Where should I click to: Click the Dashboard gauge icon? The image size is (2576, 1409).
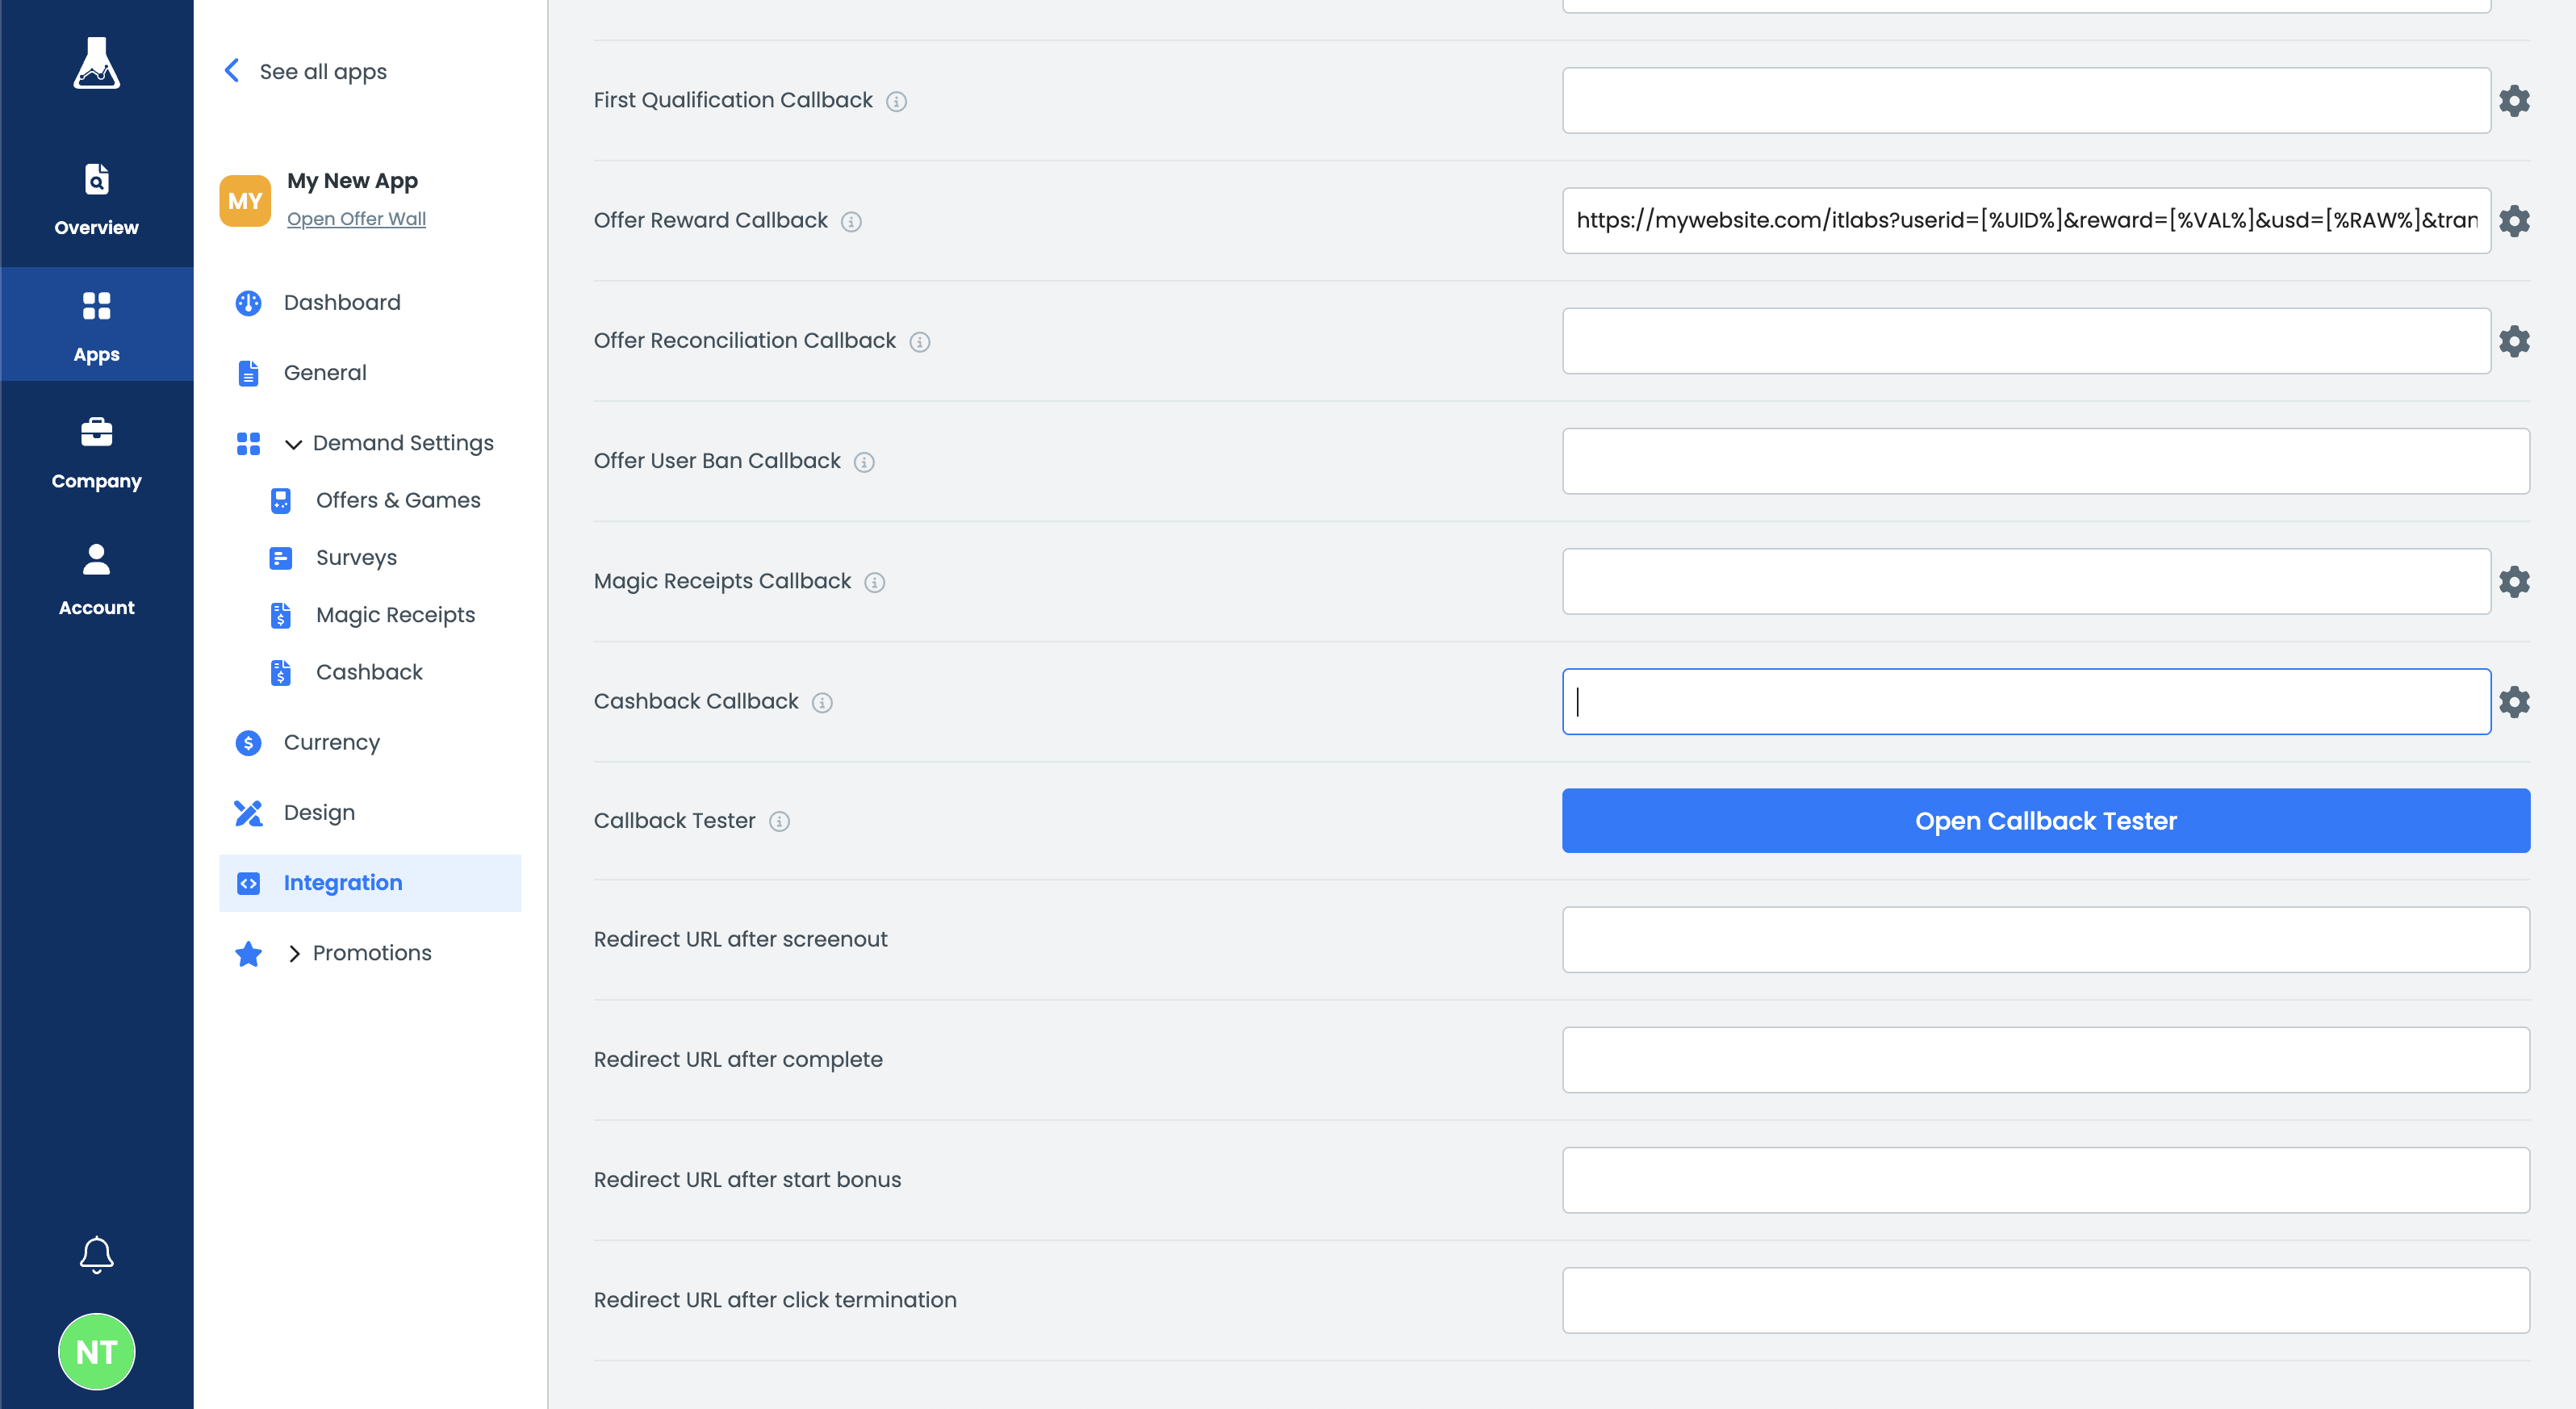248,302
